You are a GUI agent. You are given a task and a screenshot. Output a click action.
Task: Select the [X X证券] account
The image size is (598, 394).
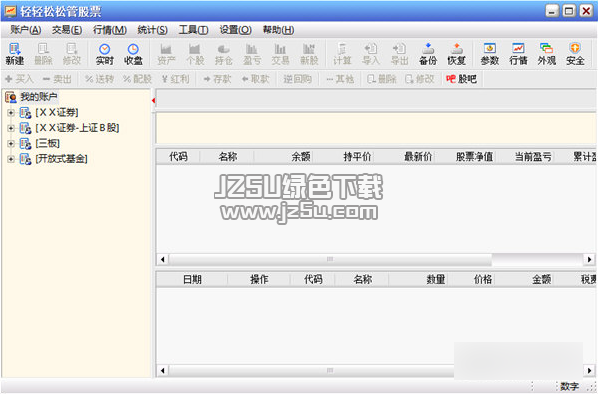pos(56,113)
